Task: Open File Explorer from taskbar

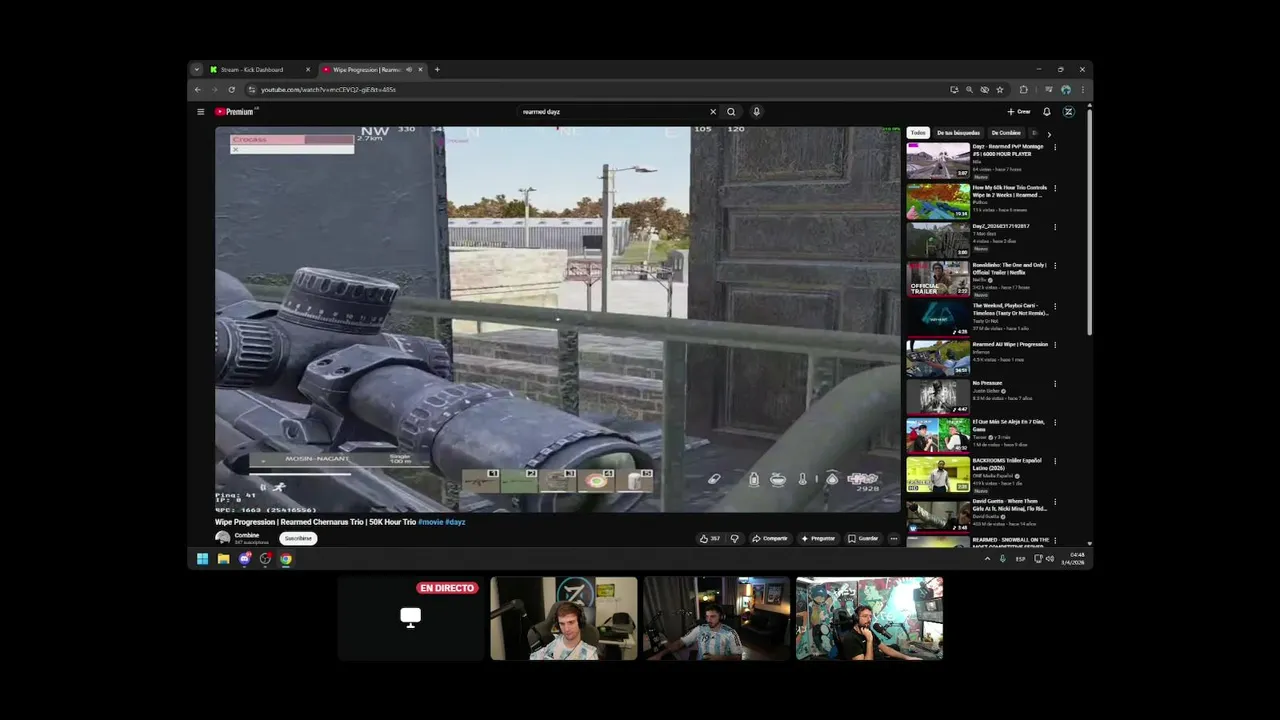Action: coord(223,559)
